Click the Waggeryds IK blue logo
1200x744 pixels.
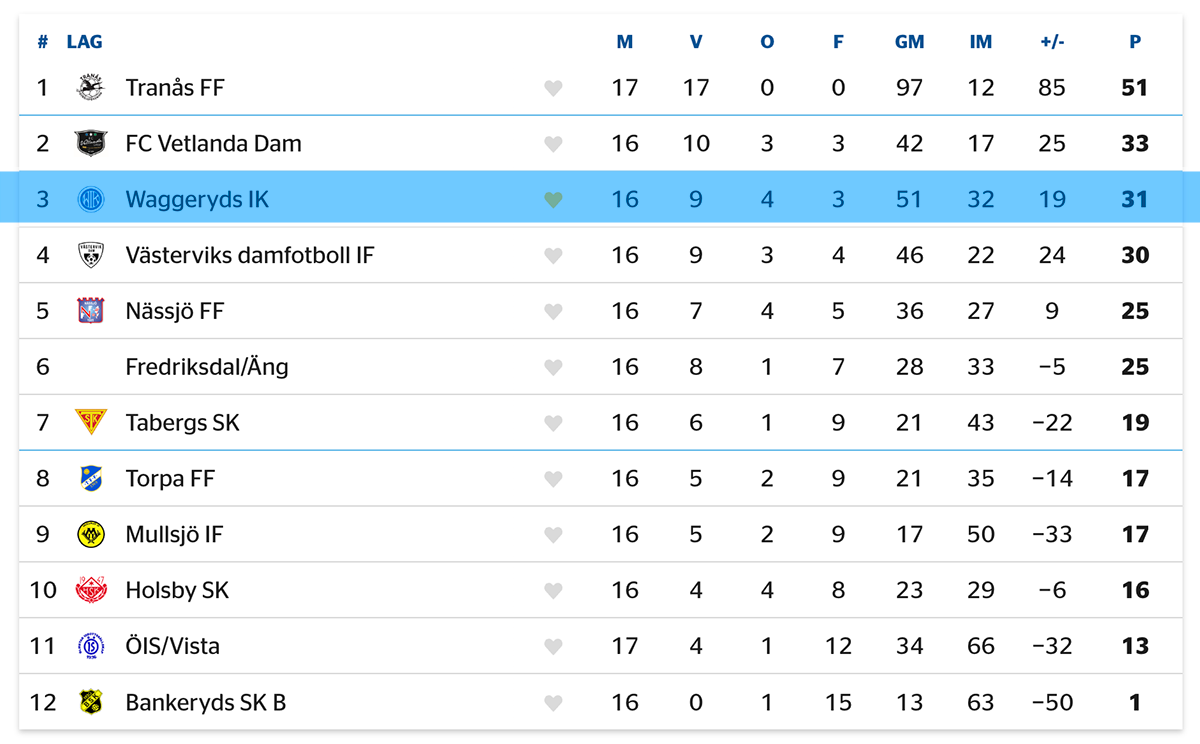(x=90, y=200)
